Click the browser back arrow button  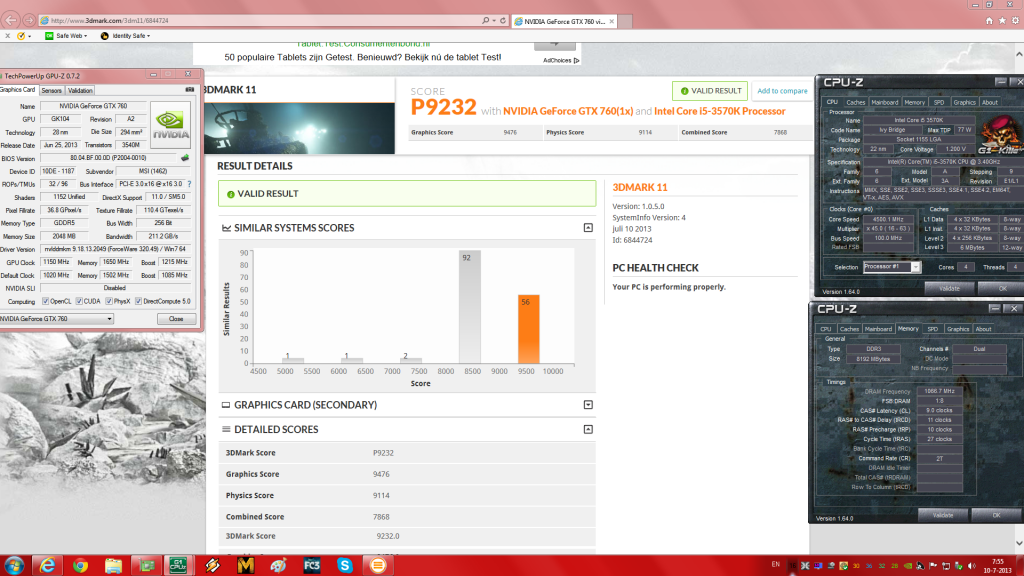(11, 20)
